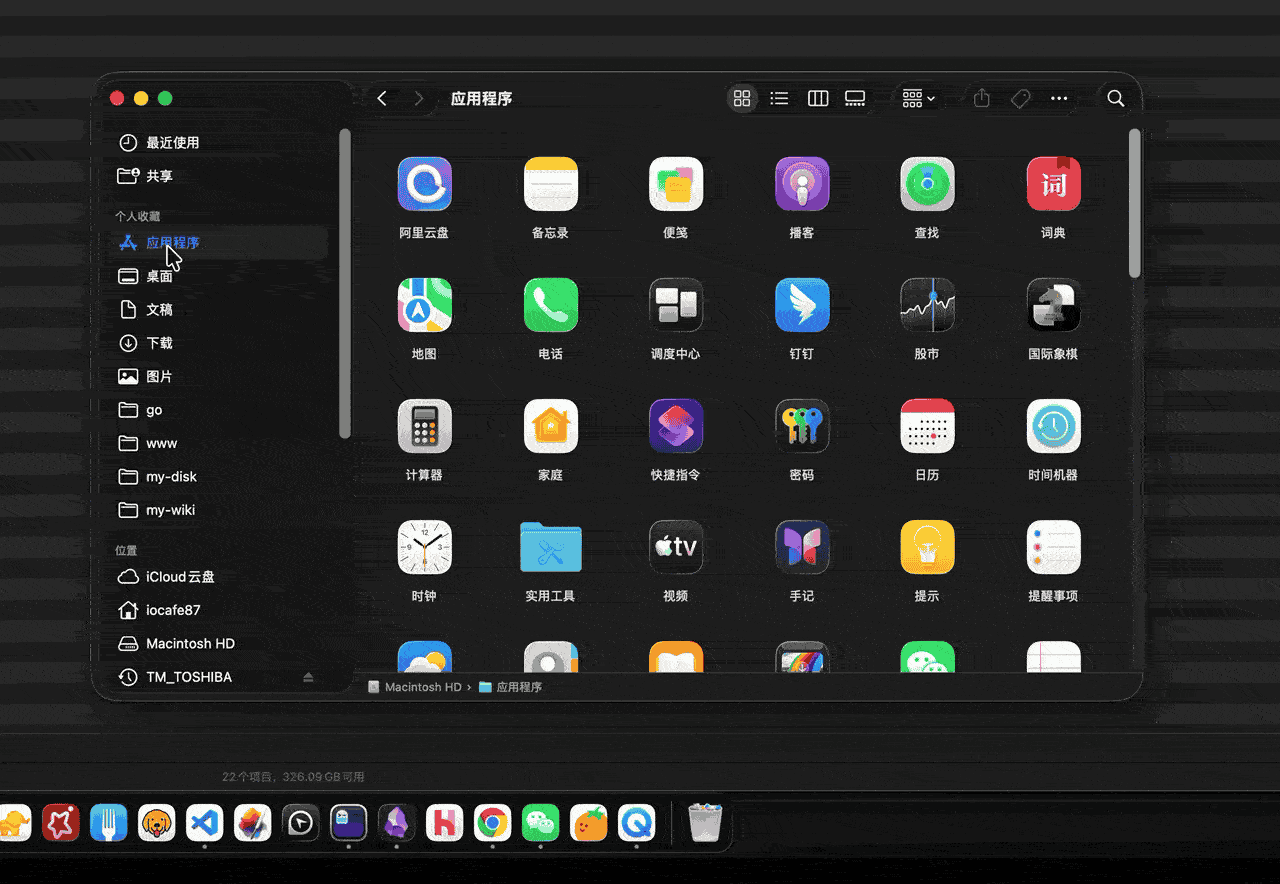Switch to gallery view
1280x884 pixels.
855,98
